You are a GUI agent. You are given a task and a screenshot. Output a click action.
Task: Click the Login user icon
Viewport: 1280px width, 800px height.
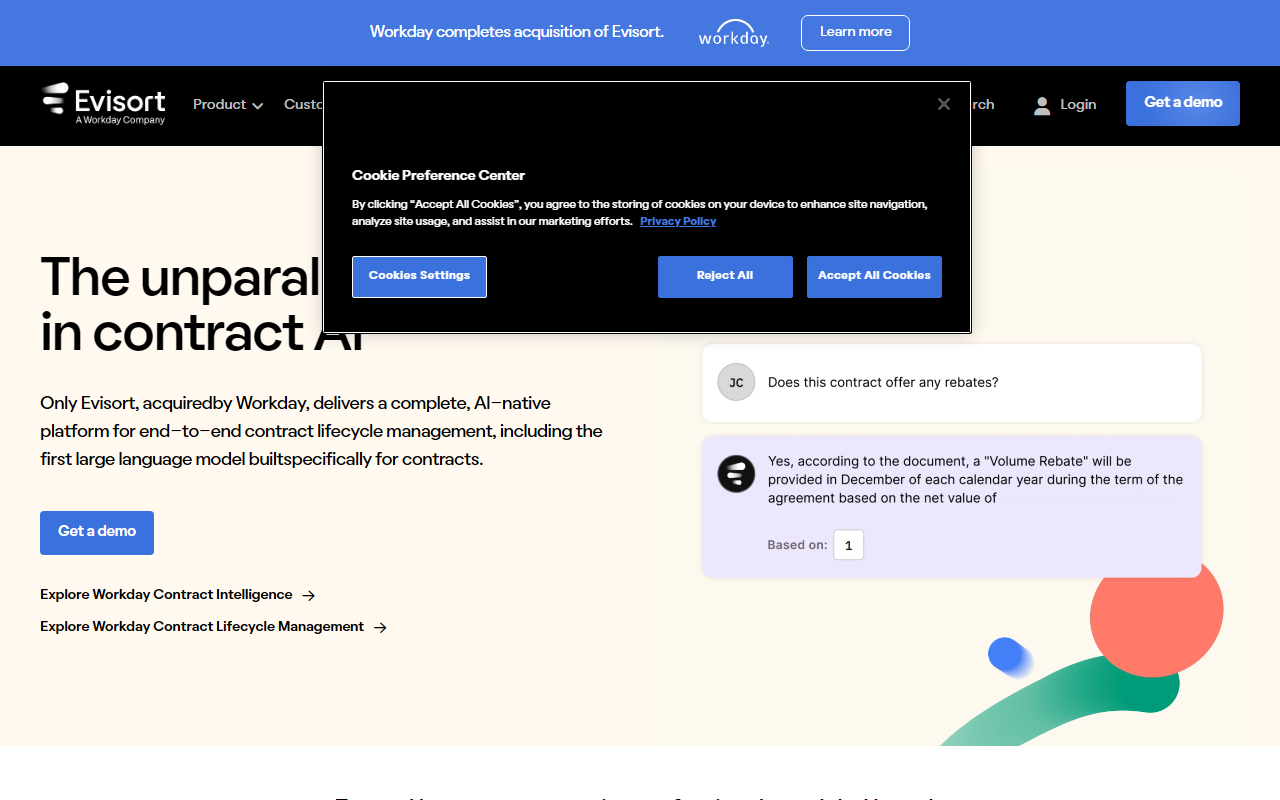point(1042,105)
